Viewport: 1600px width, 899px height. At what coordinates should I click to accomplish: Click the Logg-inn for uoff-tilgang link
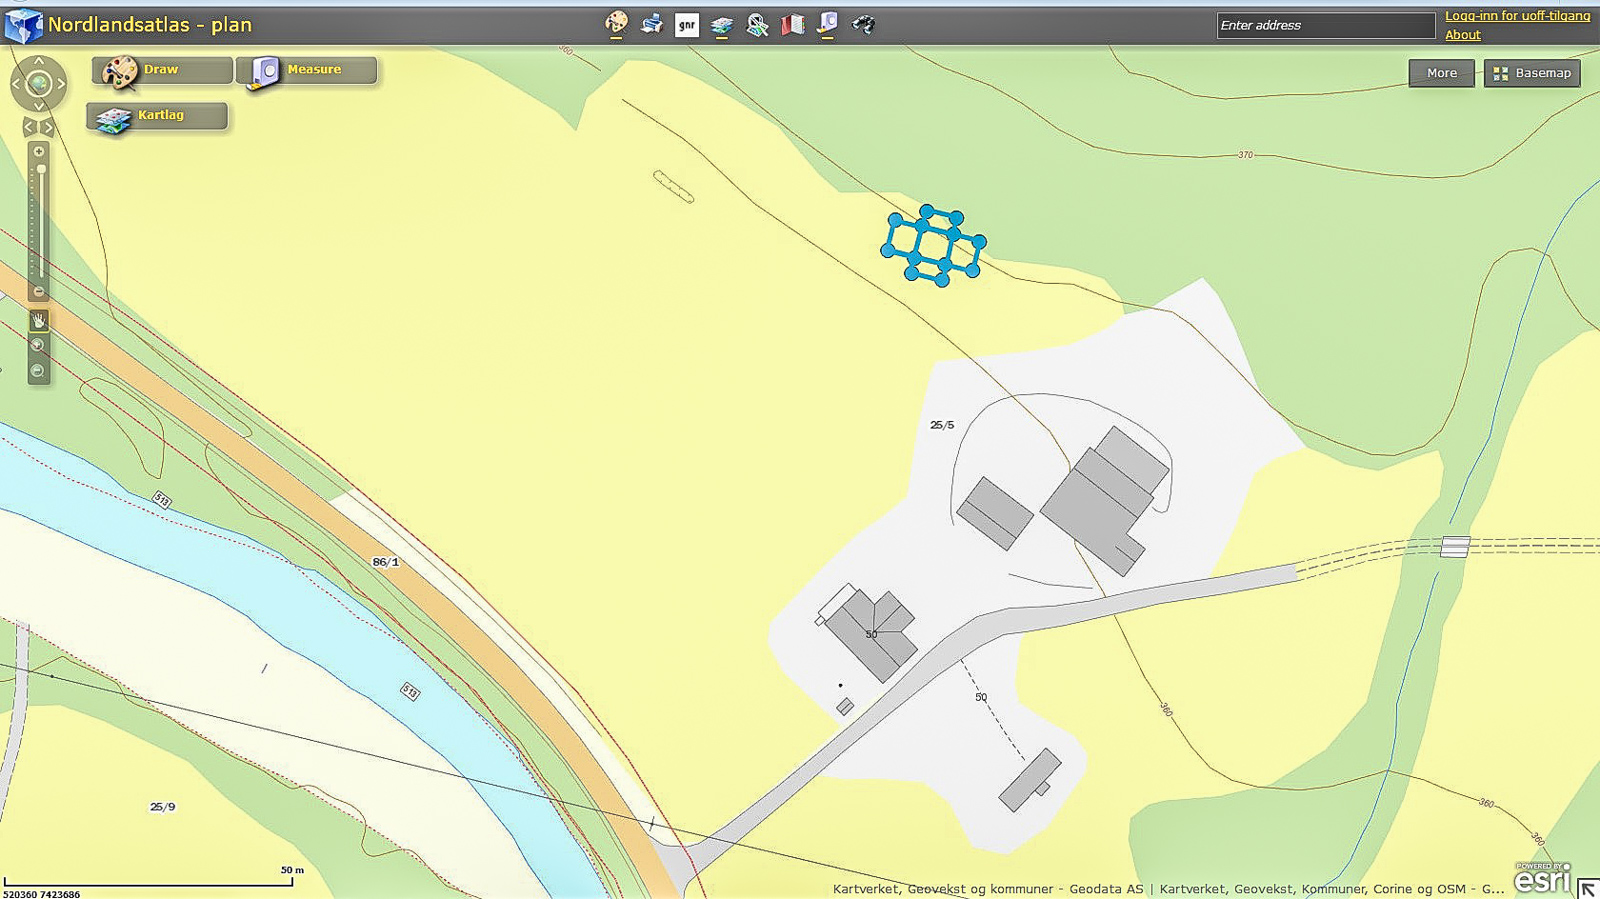click(x=1517, y=16)
